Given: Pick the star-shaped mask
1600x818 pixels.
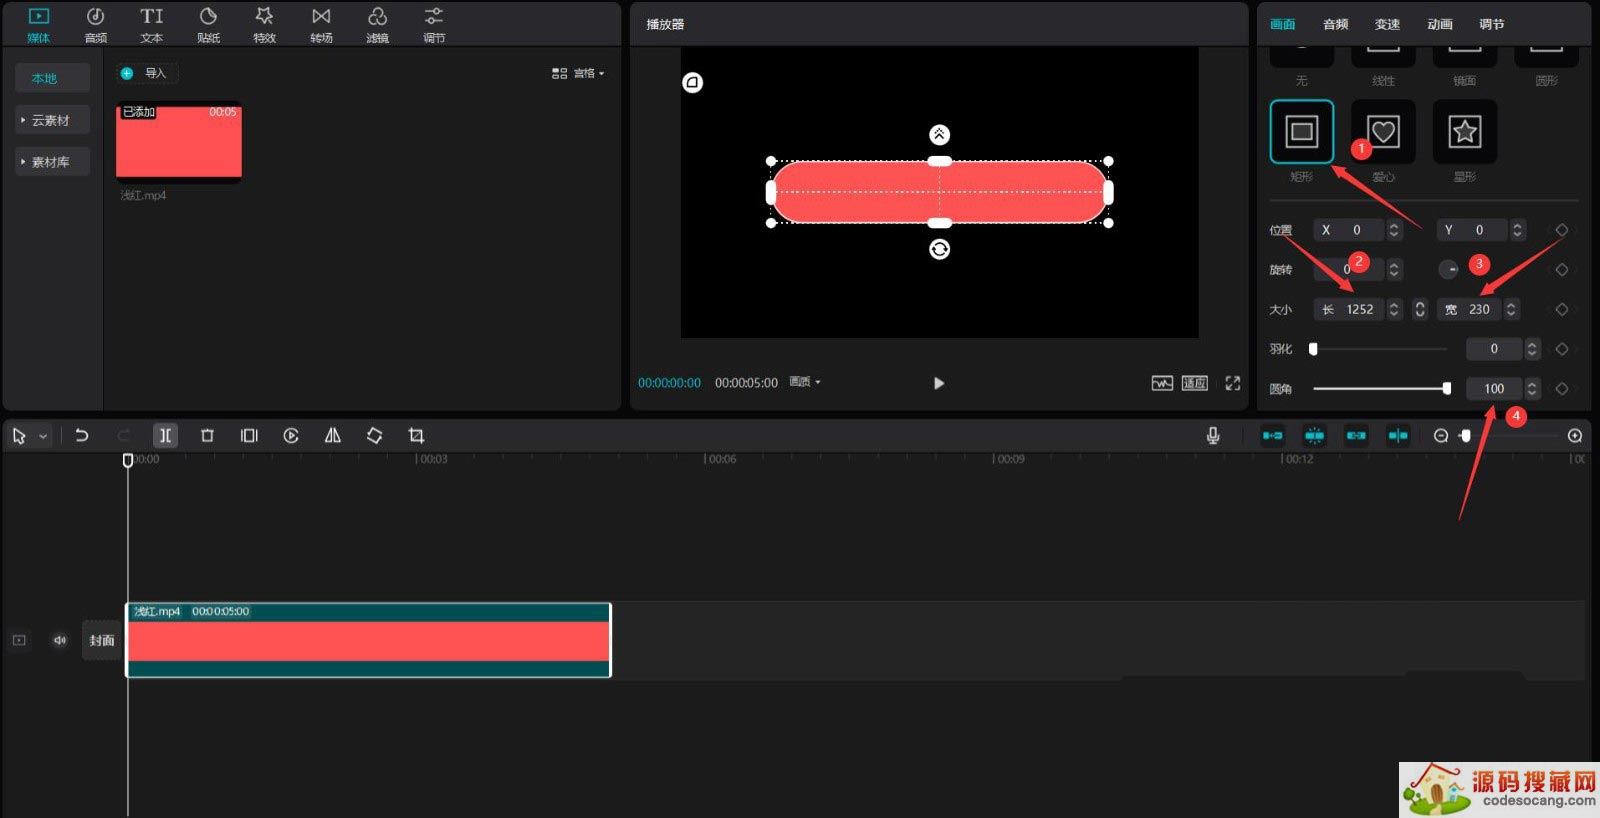Looking at the screenshot, I should point(1464,132).
